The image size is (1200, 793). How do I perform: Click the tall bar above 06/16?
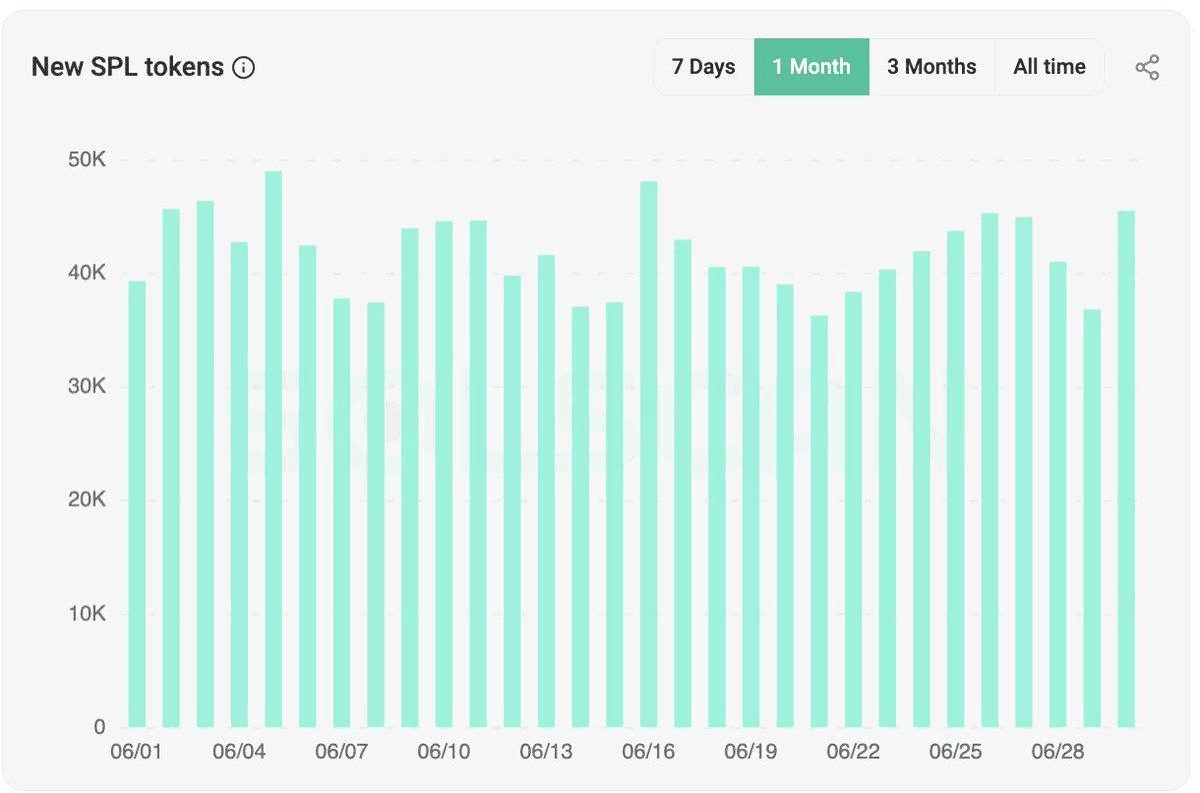(649, 454)
